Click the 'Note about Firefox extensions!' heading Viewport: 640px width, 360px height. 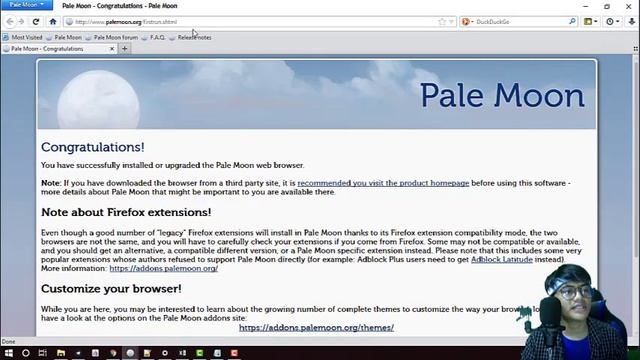tap(126, 212)
